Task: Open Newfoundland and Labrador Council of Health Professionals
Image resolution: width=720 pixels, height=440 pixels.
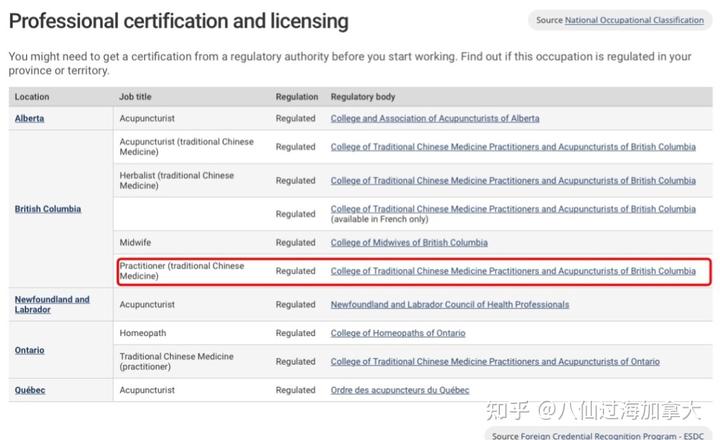Action: click(x=450, y=305)
